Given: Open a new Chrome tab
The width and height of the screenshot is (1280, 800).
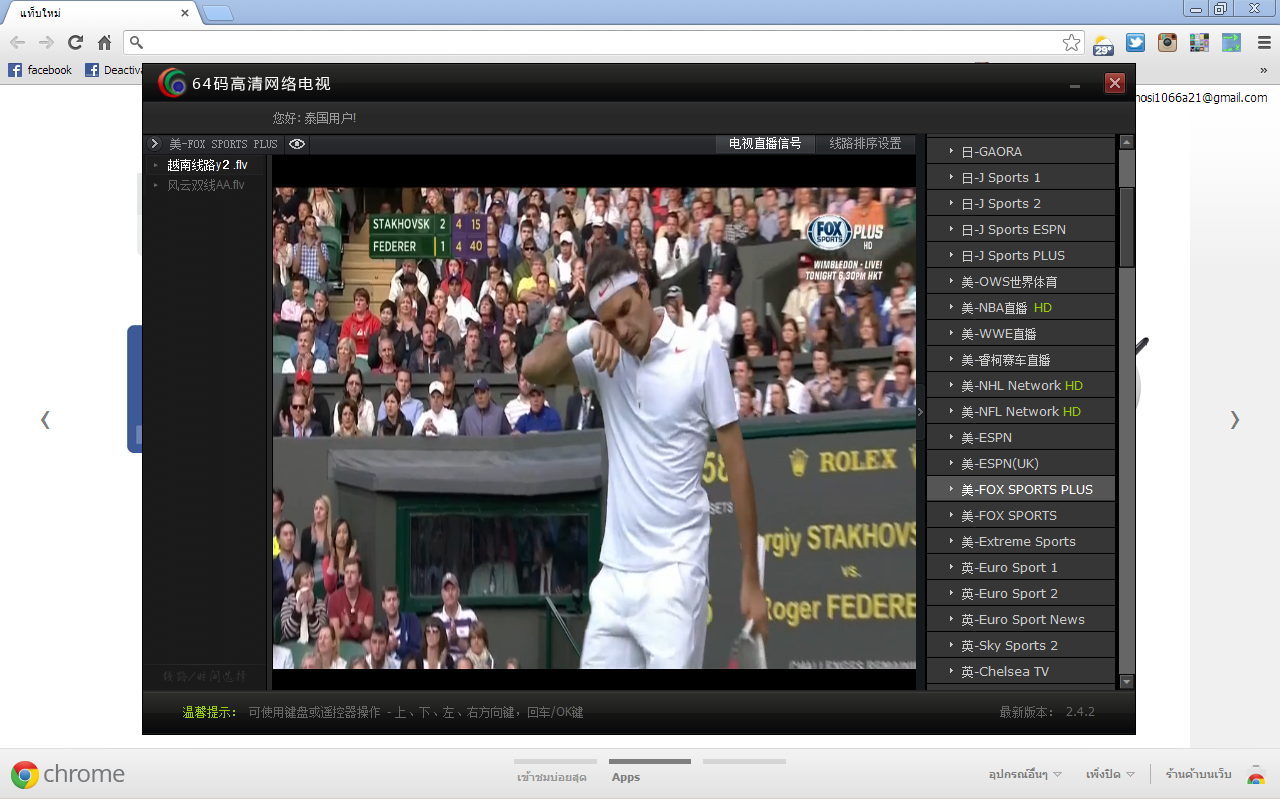Looking at the screenshot, I should click(218, 13).
